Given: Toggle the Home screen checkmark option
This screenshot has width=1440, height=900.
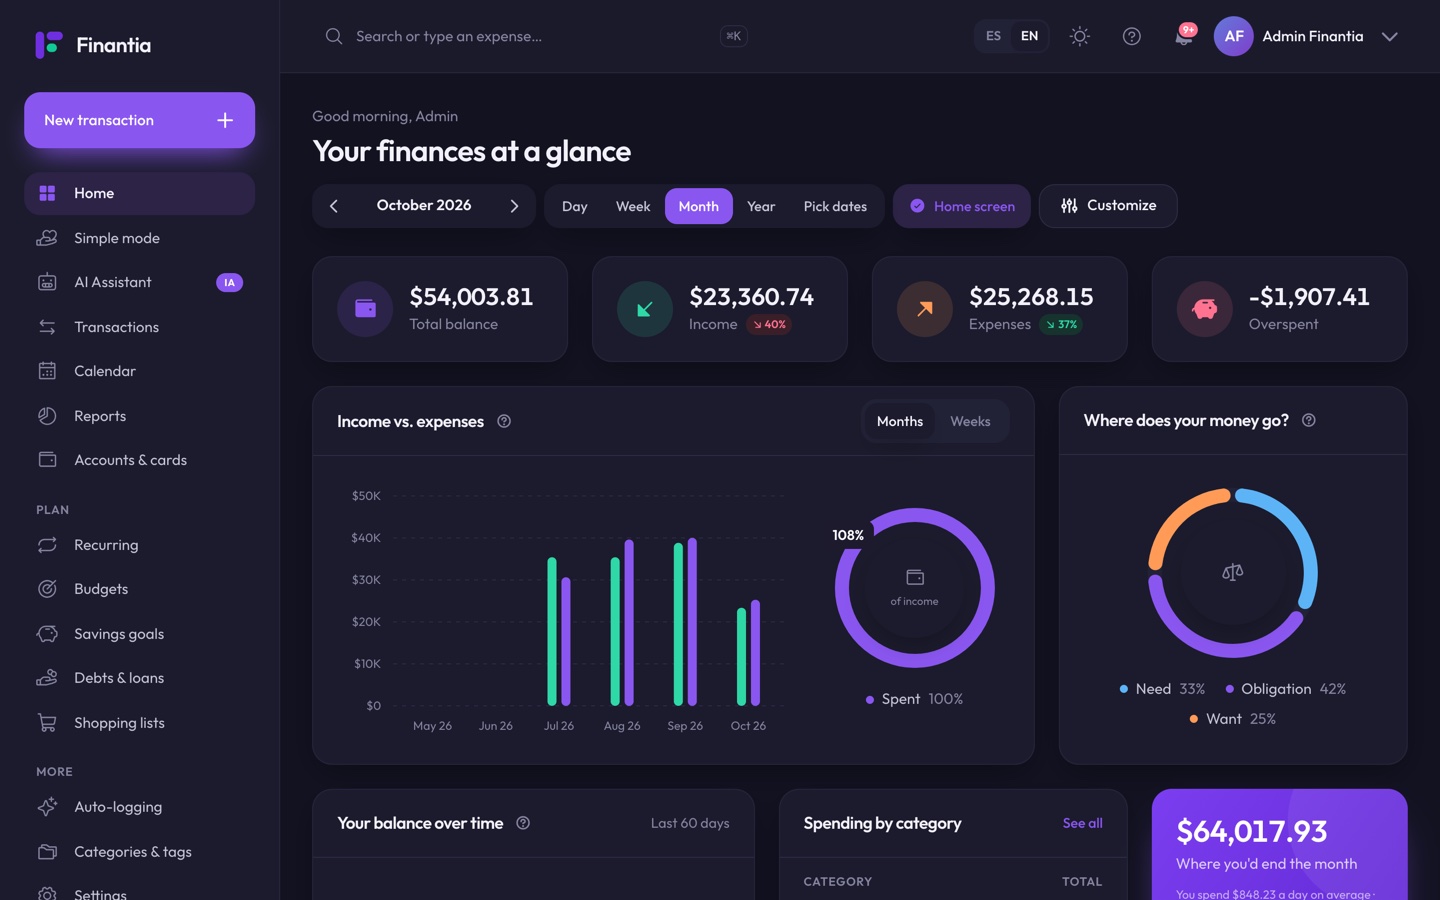Looking at the screenshot, I should tap(962, 206).
